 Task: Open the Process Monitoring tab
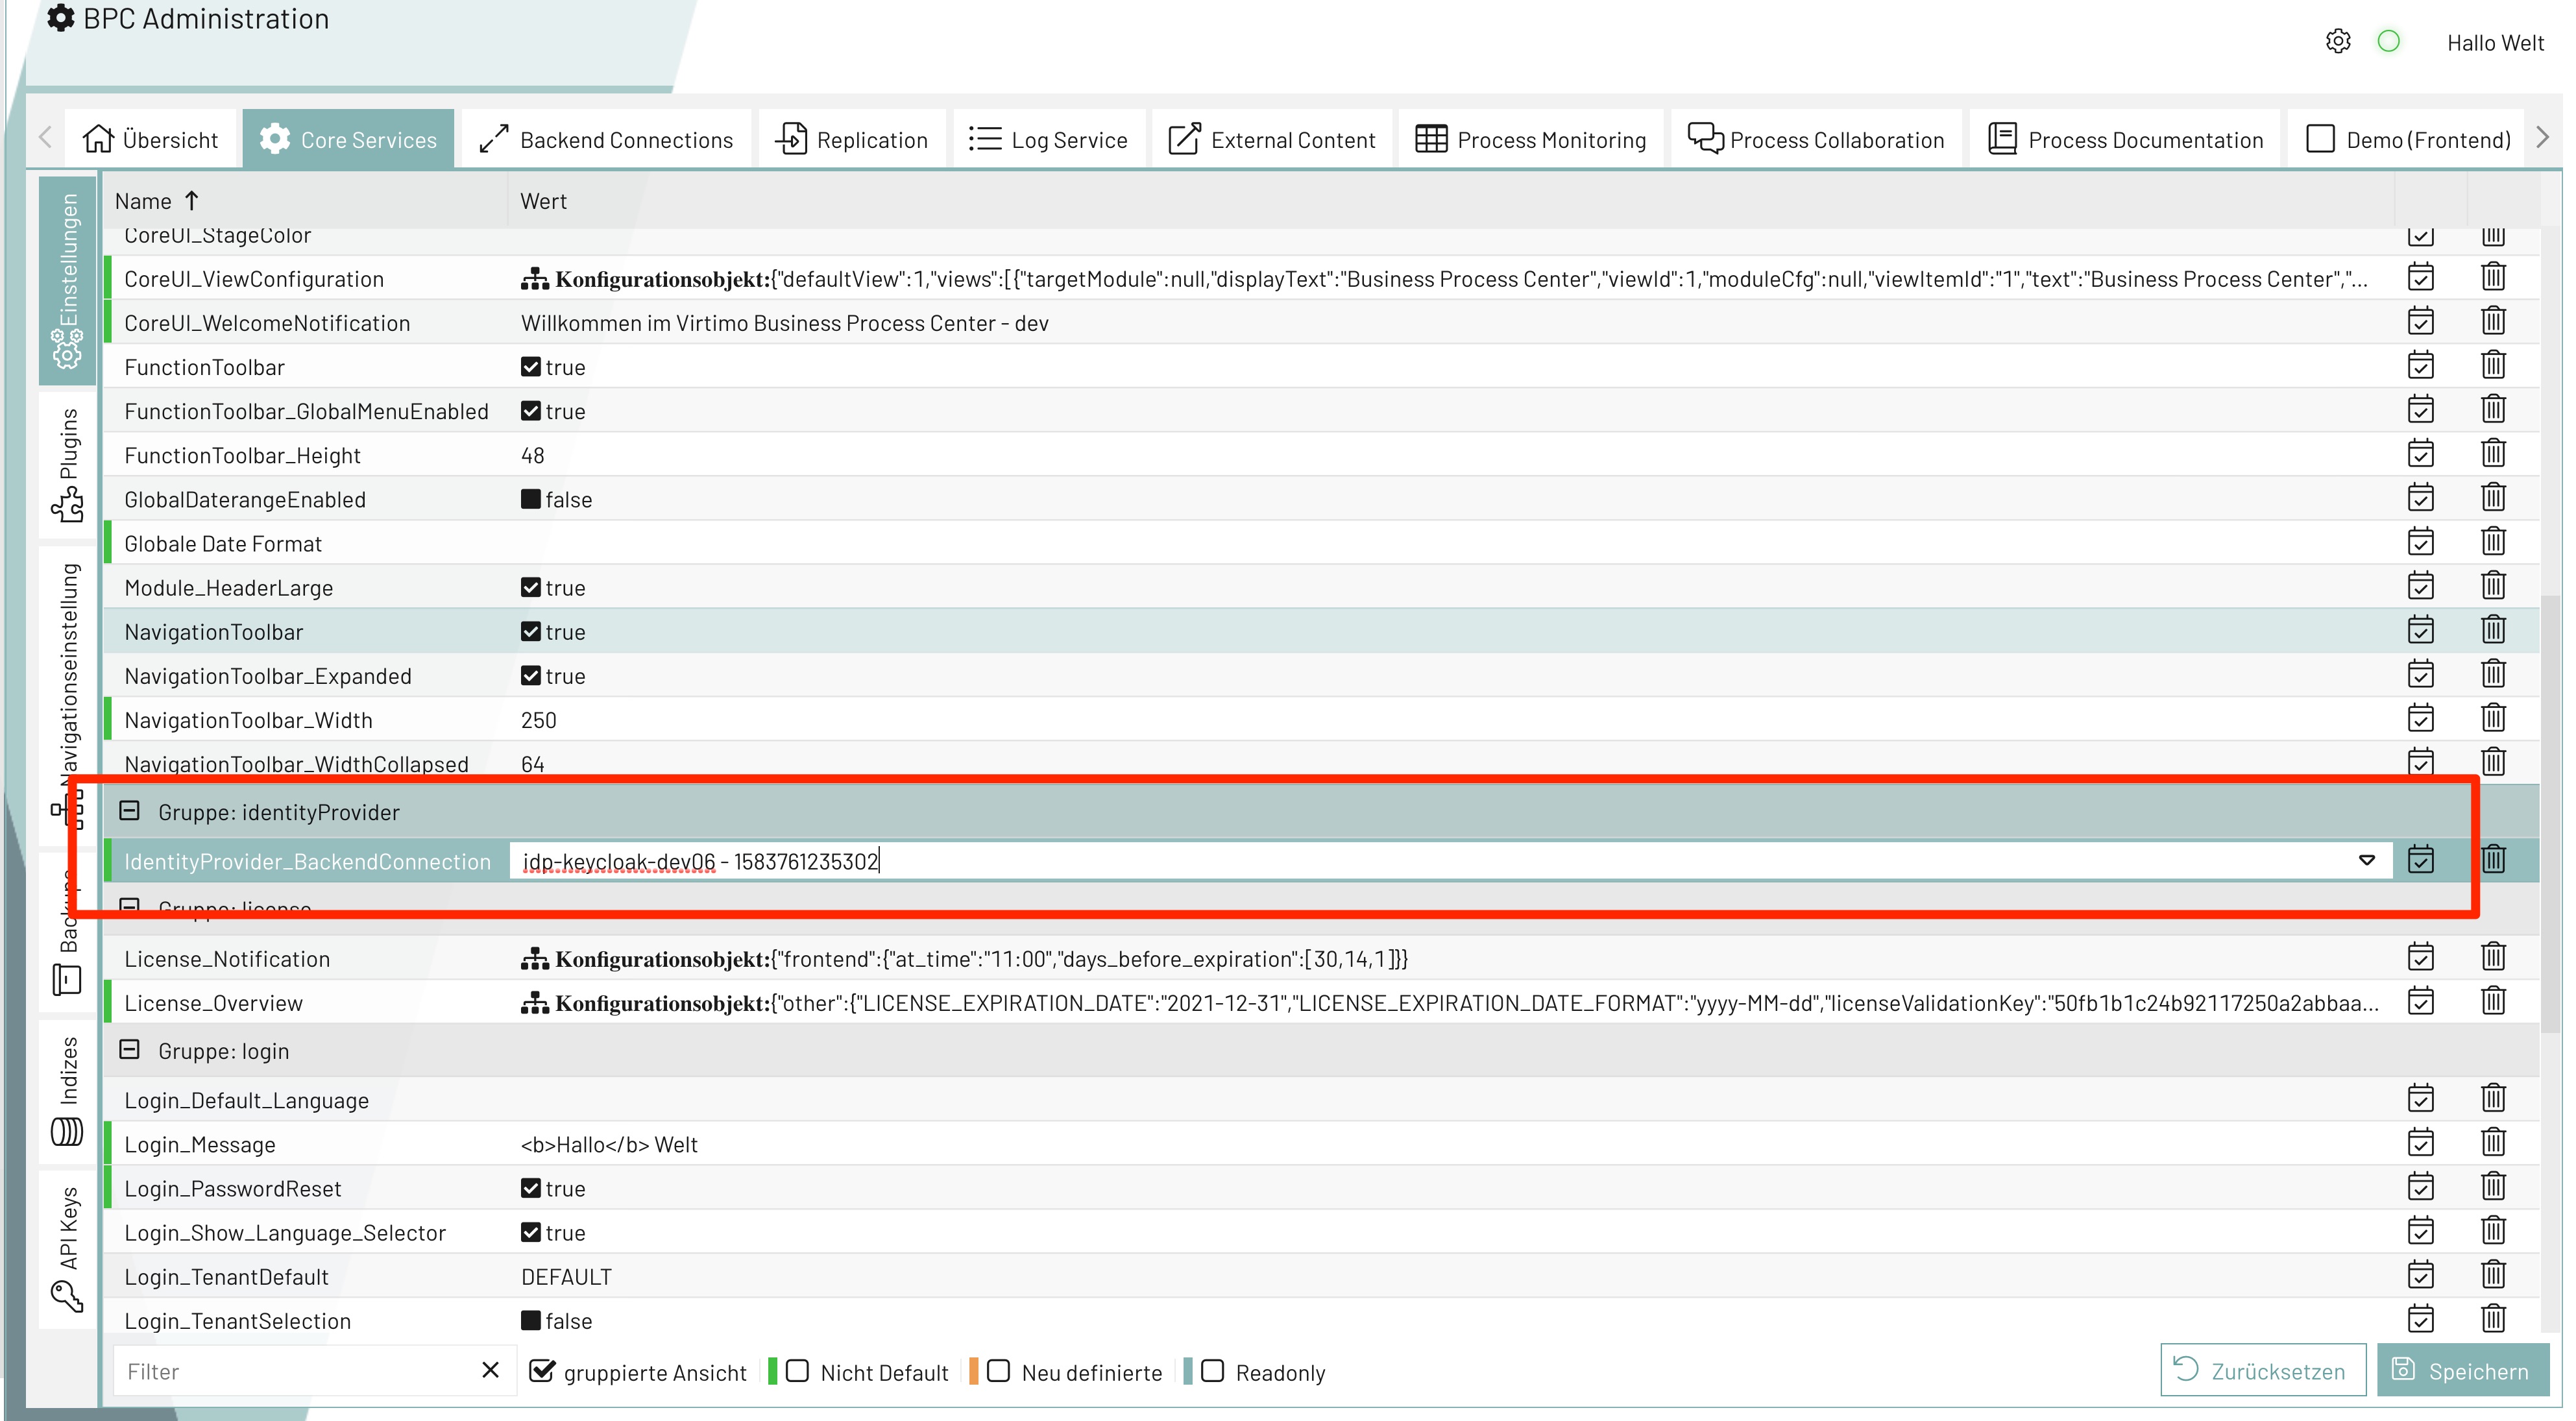pyautogui.click(x=1531, y=140)
